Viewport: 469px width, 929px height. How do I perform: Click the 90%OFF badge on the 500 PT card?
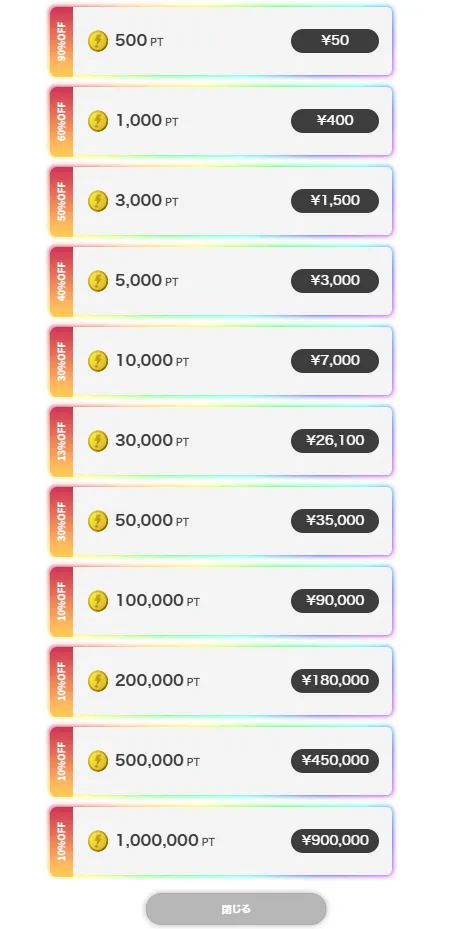click(x=62, y=41)
